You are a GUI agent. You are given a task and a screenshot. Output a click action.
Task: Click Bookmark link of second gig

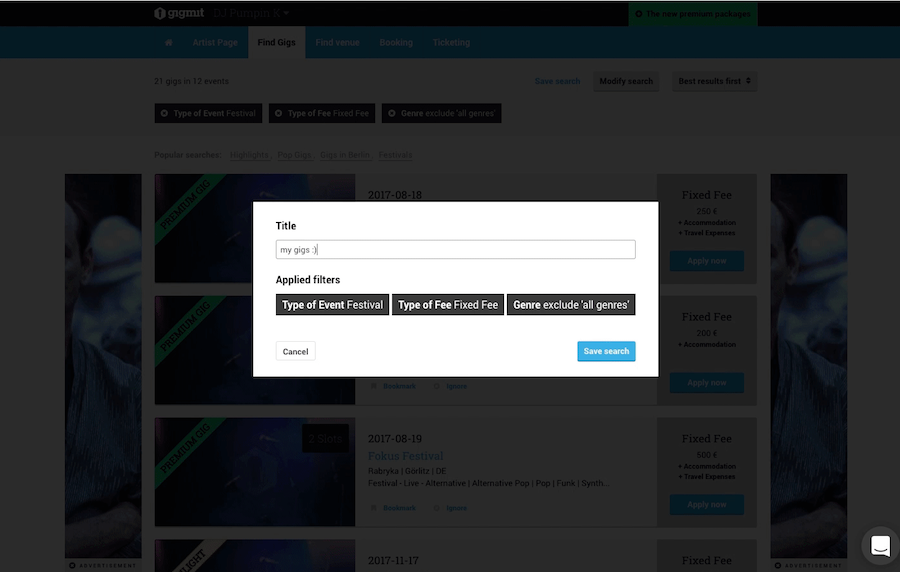pyautogui.click(x=399, y=386)
